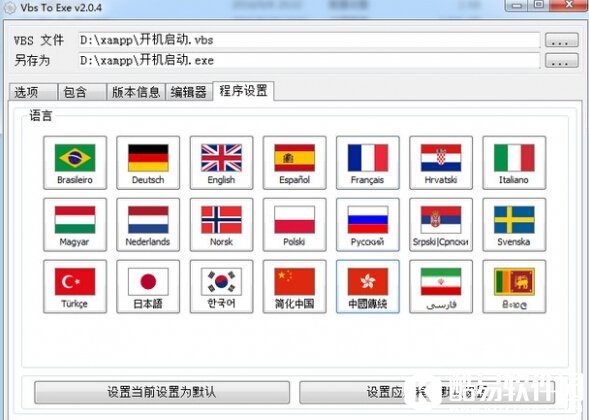This screenshot has width=589, height=420.
Task: Set language to Türkçe
Action: click(75, 287)
